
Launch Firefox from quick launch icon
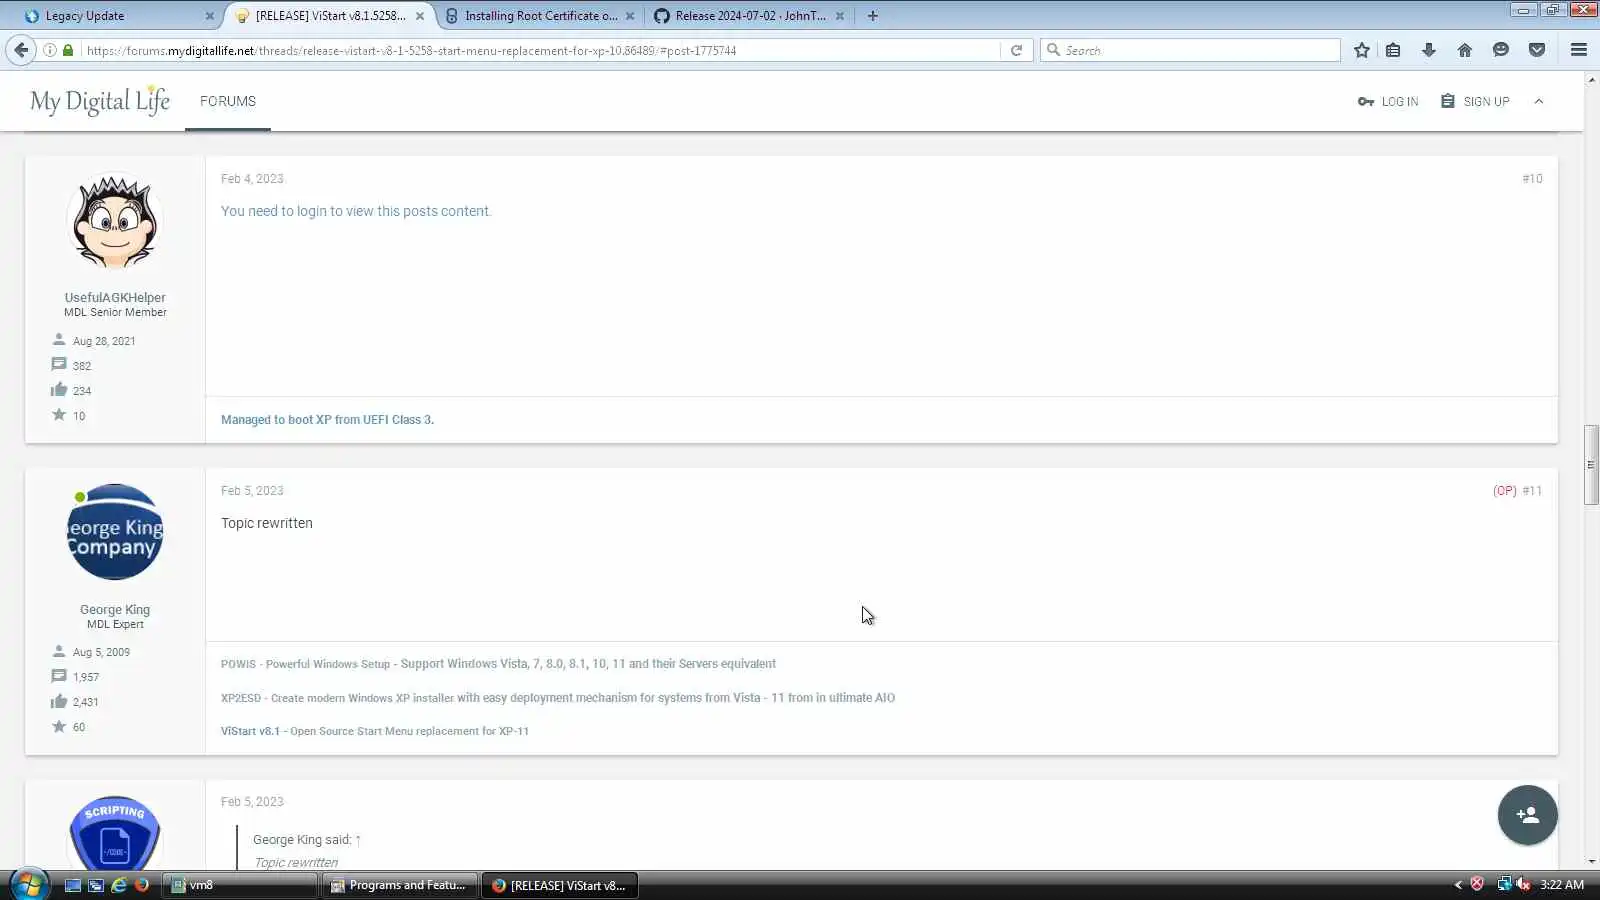pyautogui.click(x=142, y=885)
